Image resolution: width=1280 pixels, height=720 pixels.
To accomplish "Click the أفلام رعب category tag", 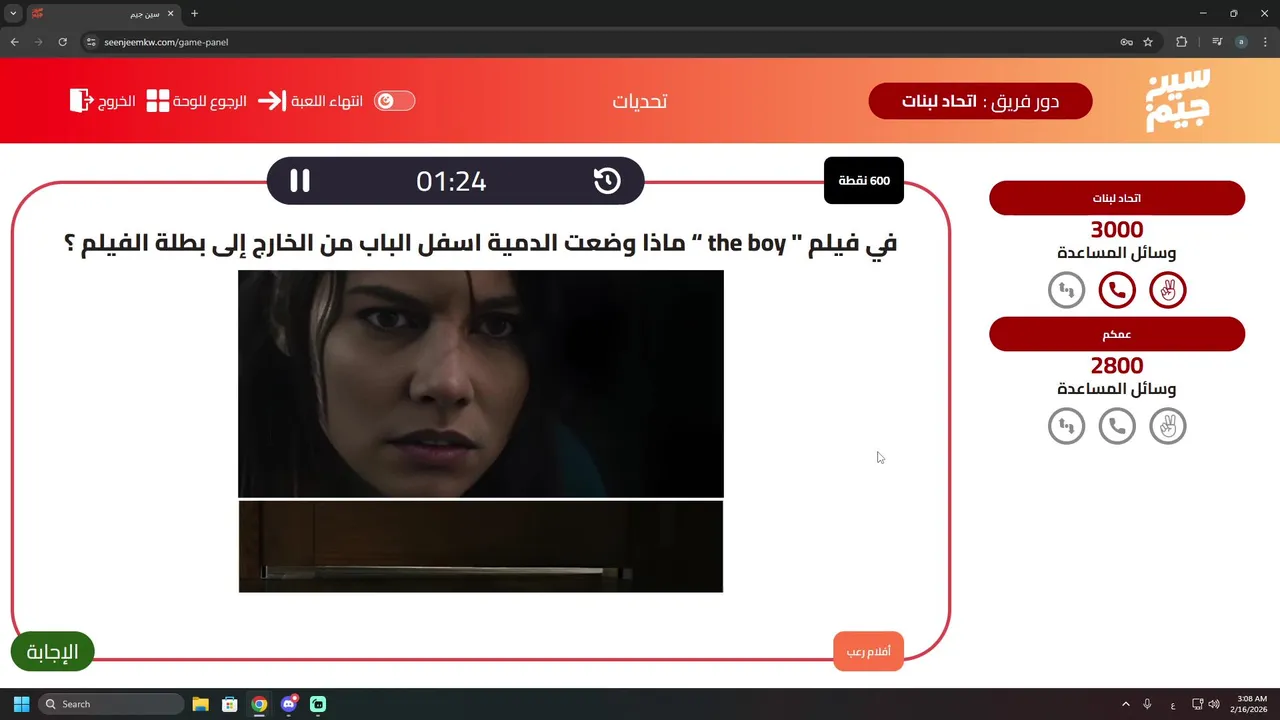I will pos(868,652).
